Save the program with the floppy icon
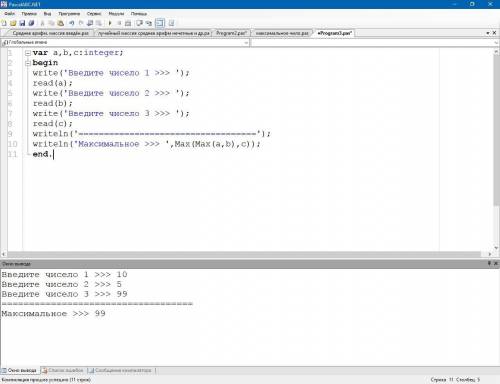The image size is (500, 384). click(x=22, y=23)
